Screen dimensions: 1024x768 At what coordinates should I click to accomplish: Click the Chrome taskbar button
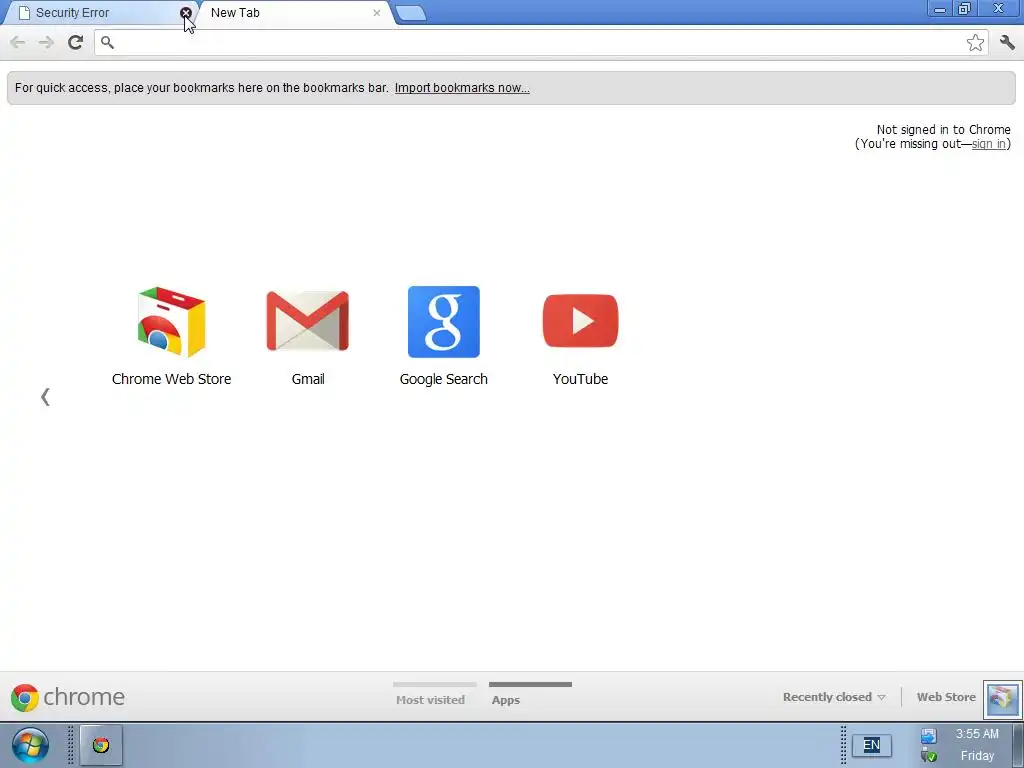[x=101, y=745]
